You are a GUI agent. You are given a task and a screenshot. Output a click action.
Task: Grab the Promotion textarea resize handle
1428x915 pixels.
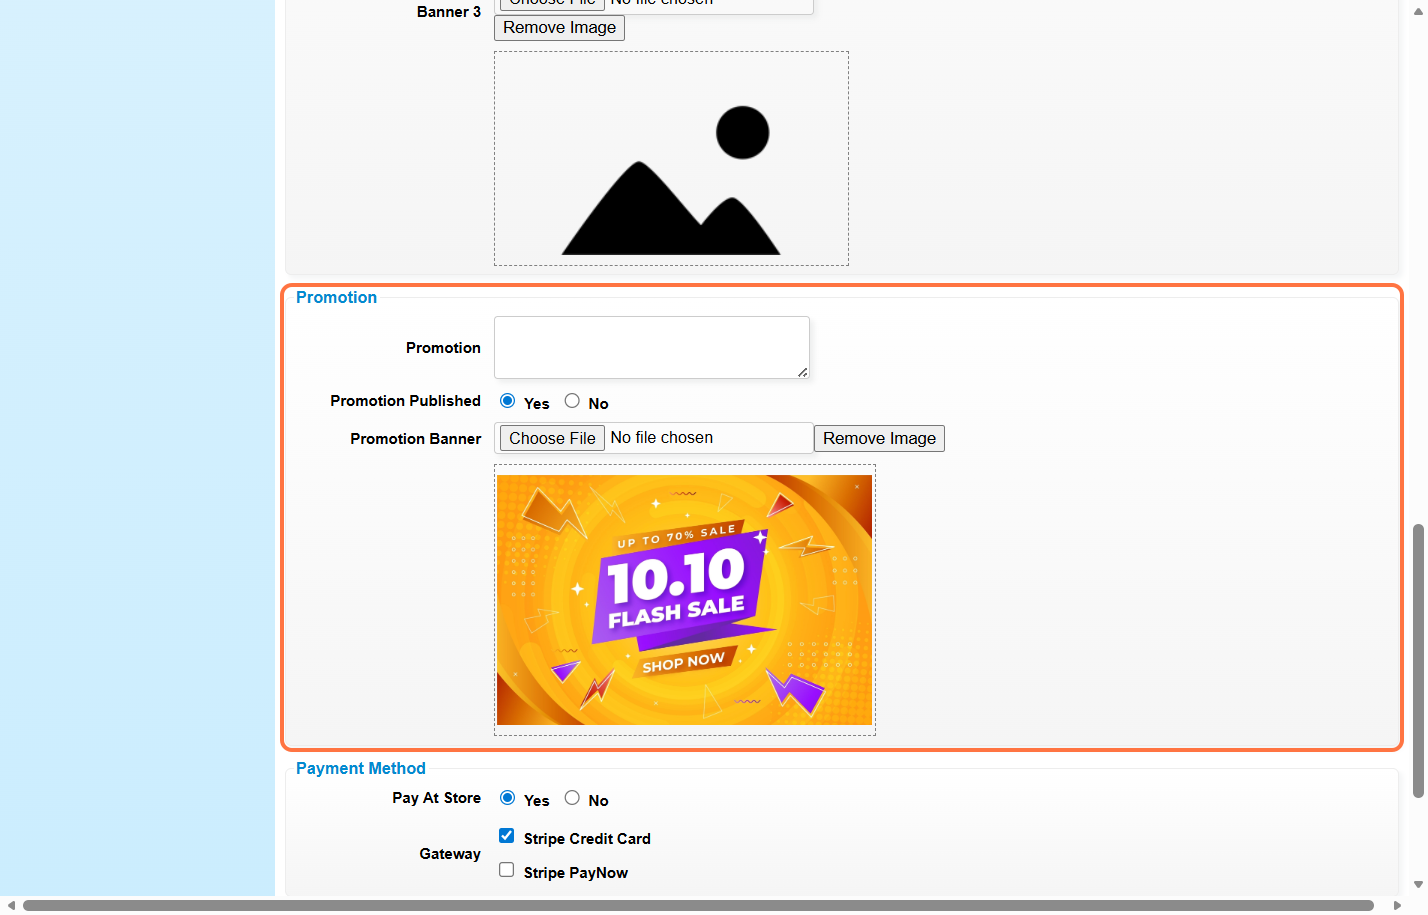(x=802, y=372)
